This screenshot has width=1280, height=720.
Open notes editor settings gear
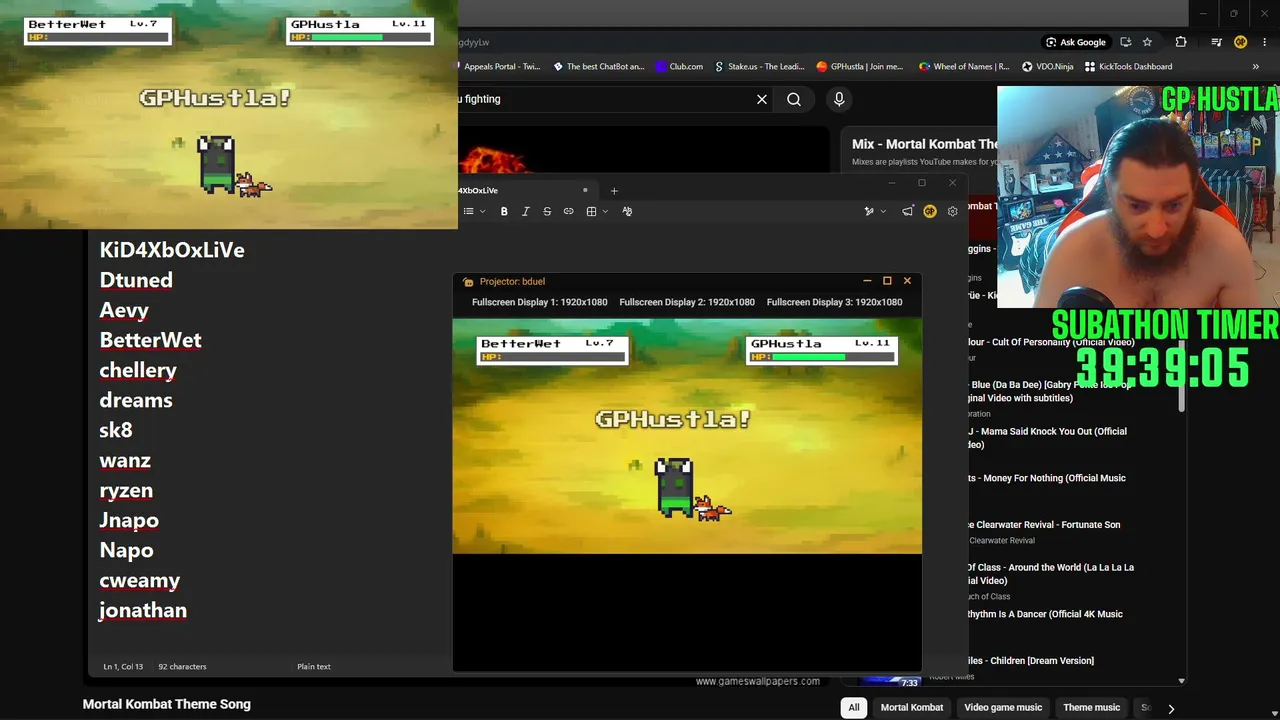pyautogui.click(x=952, y=211)
